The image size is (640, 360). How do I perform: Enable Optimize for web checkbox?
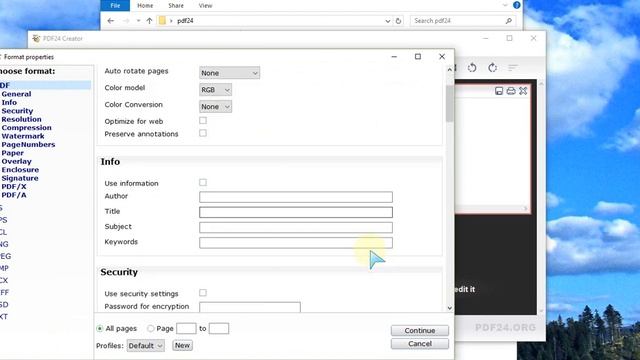click(x=203, y=120)
